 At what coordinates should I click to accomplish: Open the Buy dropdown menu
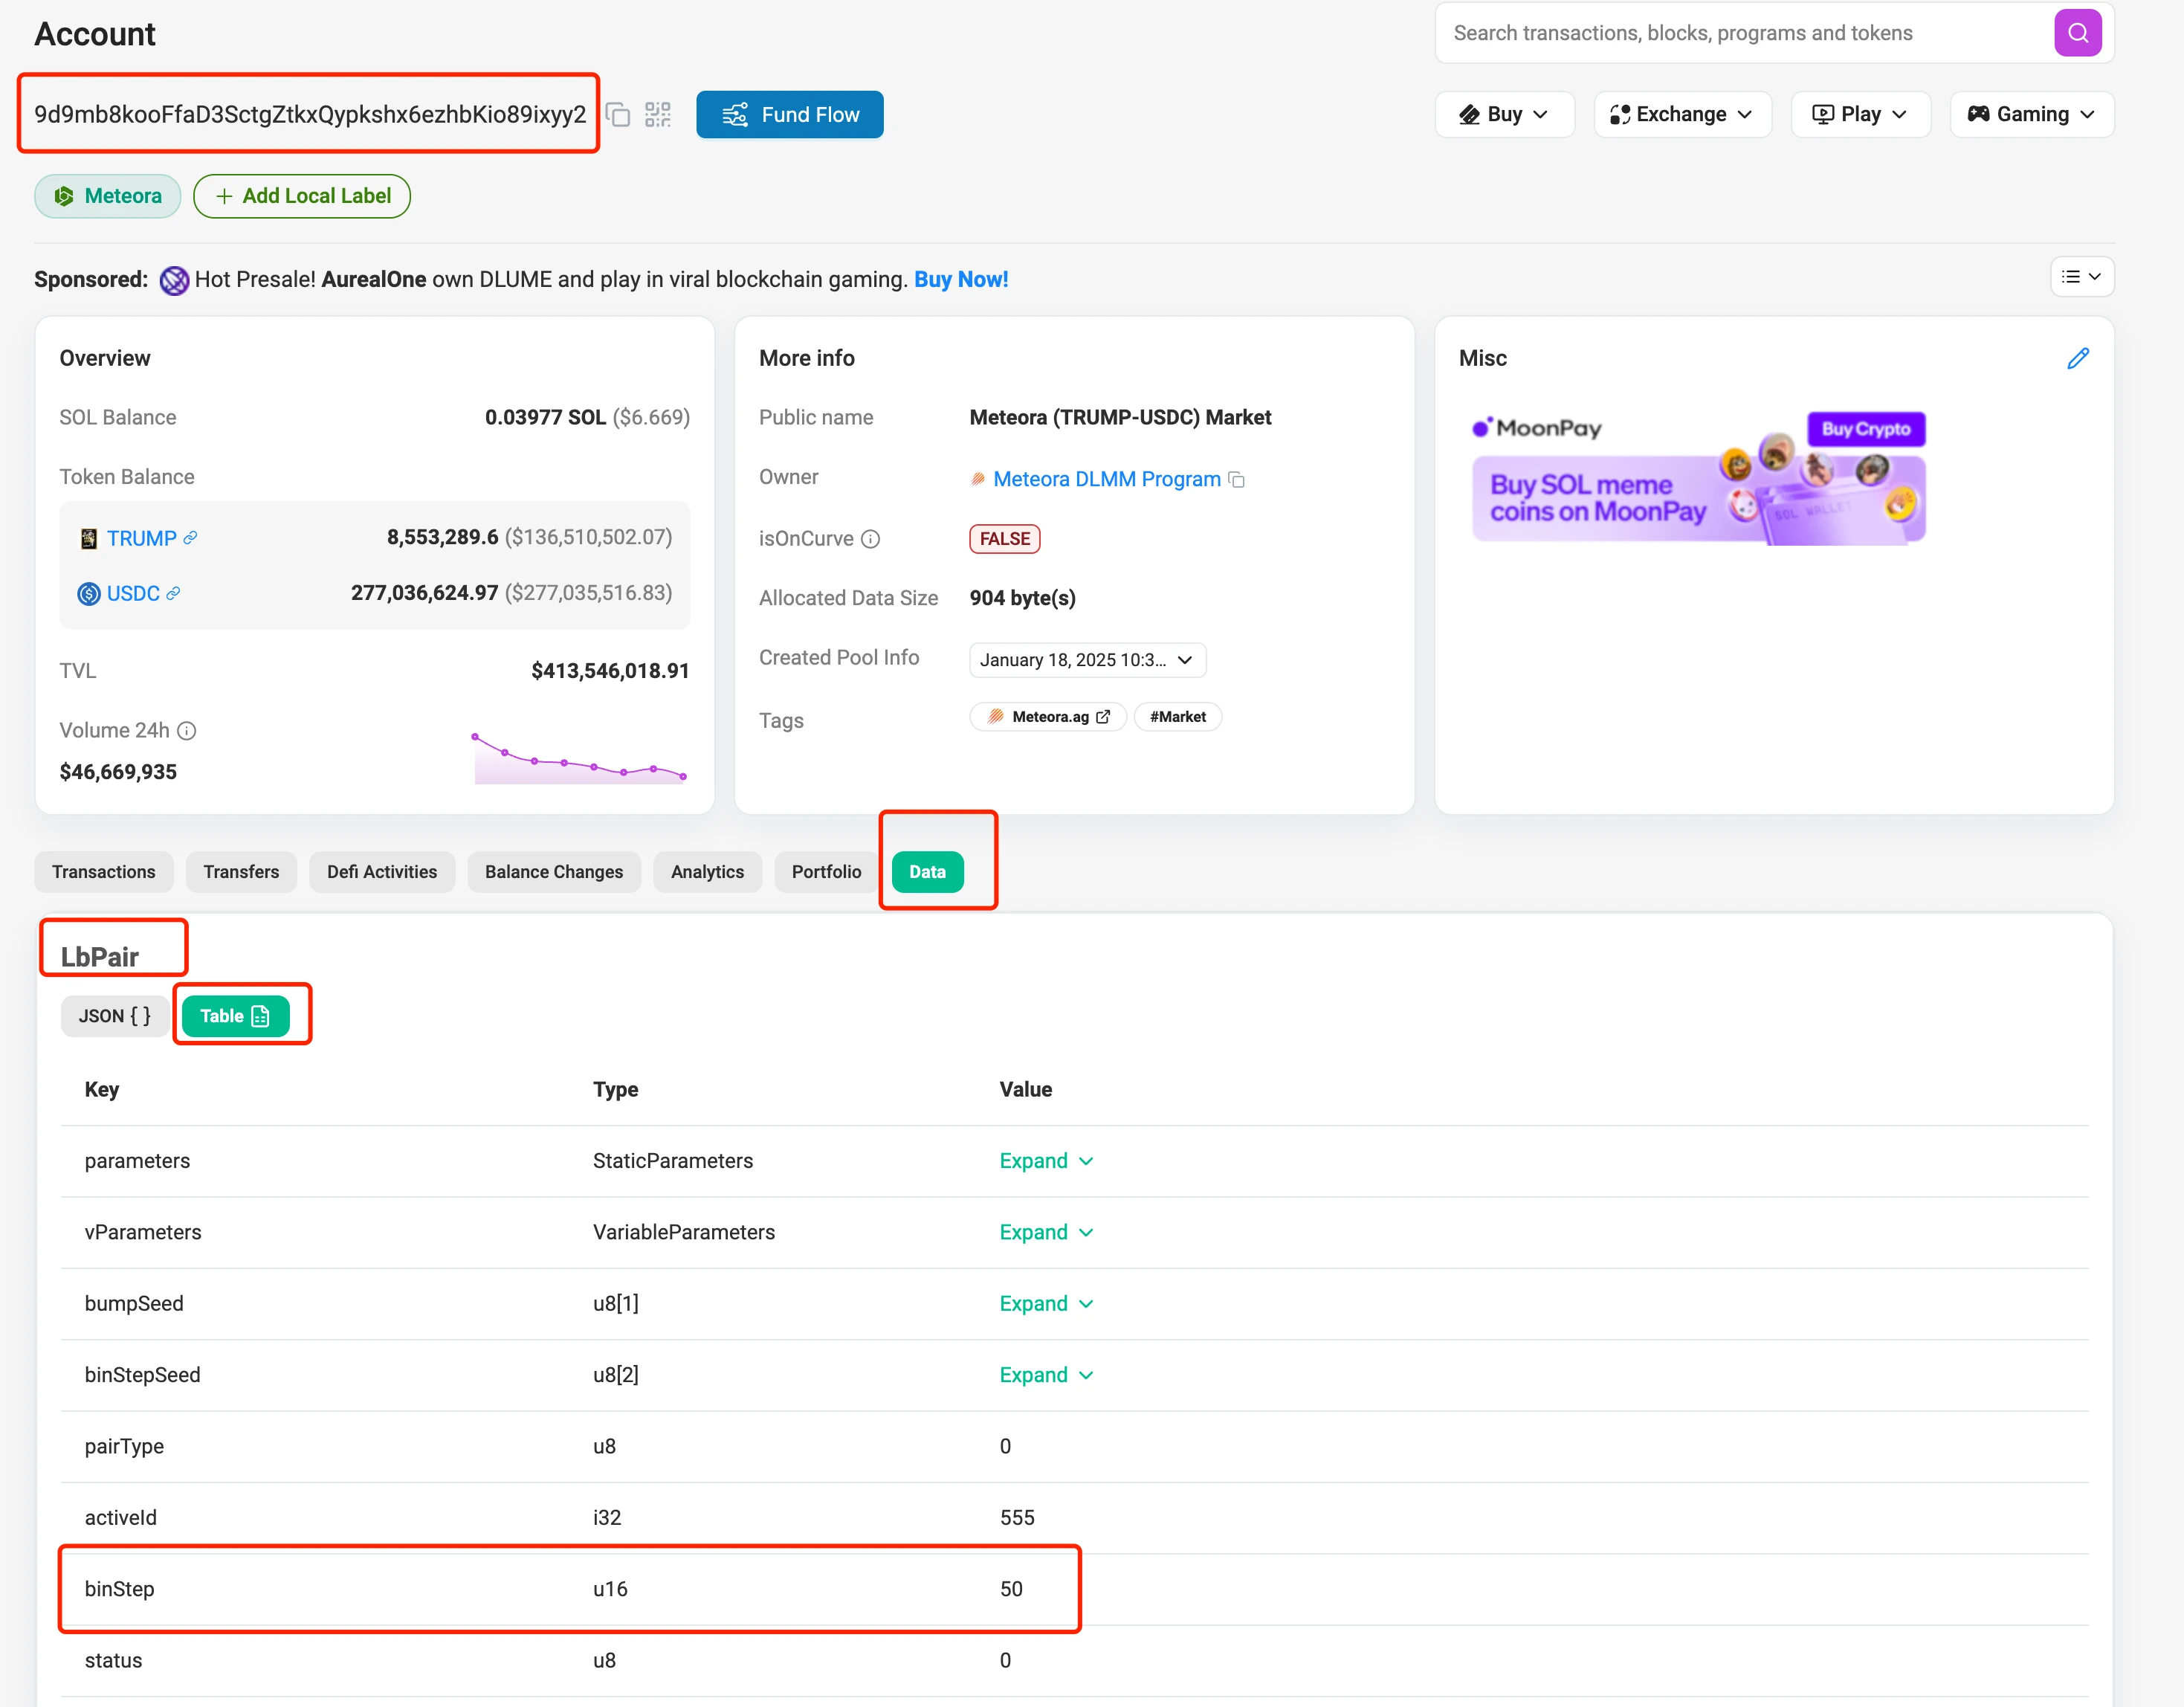coord(1503,114)
